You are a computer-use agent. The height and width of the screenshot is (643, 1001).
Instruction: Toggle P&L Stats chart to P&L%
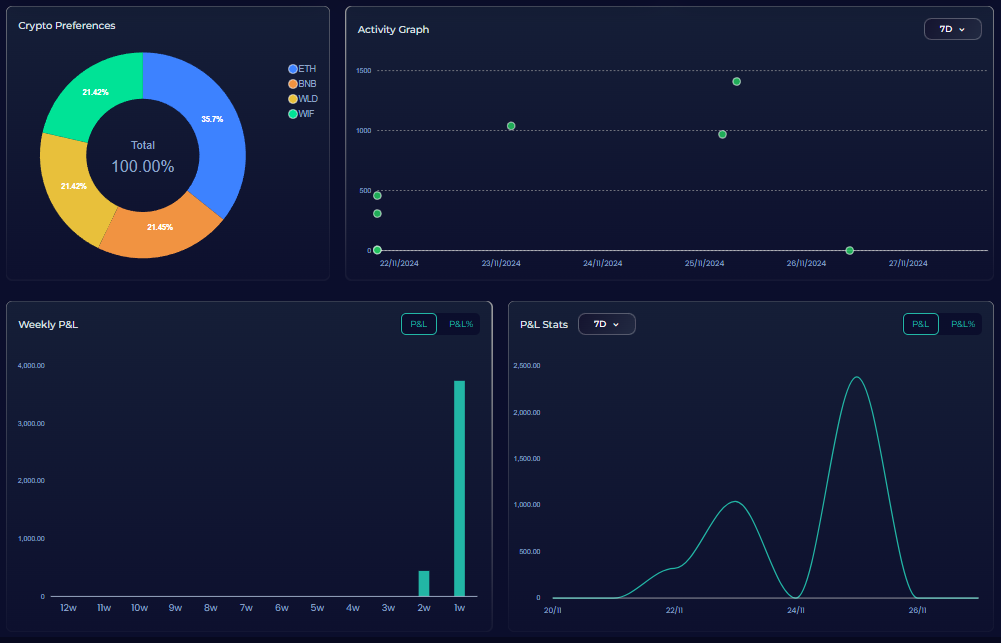(x=962, y=324)
